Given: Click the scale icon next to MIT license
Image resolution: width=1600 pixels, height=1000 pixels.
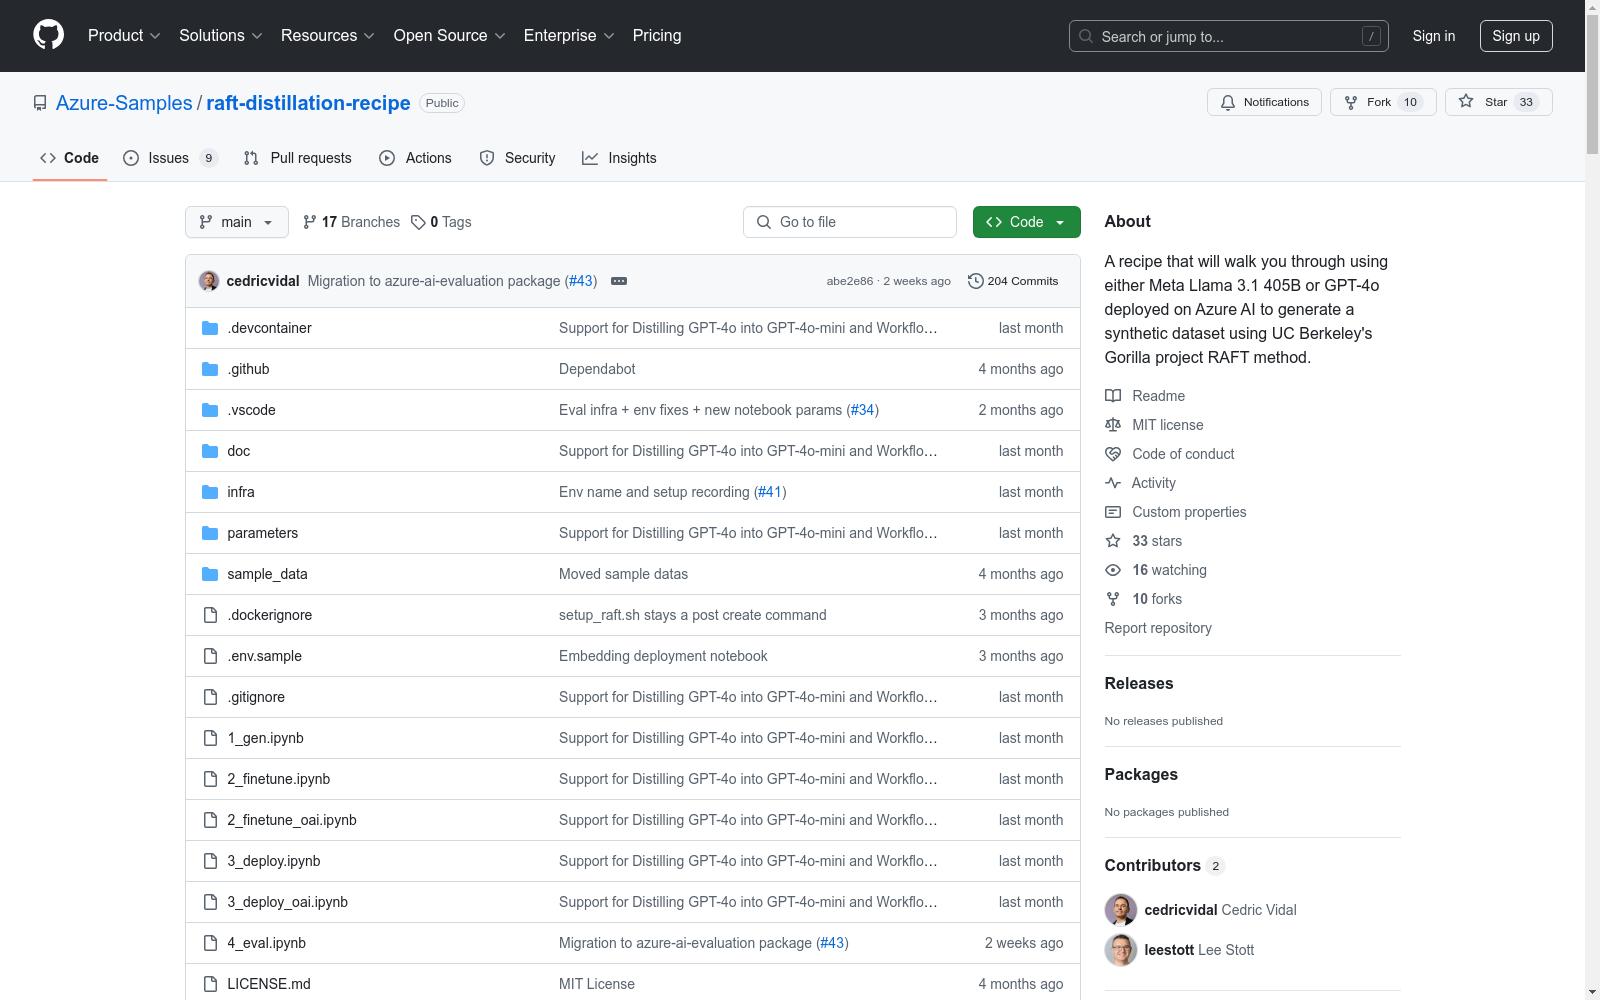Looking at the screenshot, I should [1113, 425].
